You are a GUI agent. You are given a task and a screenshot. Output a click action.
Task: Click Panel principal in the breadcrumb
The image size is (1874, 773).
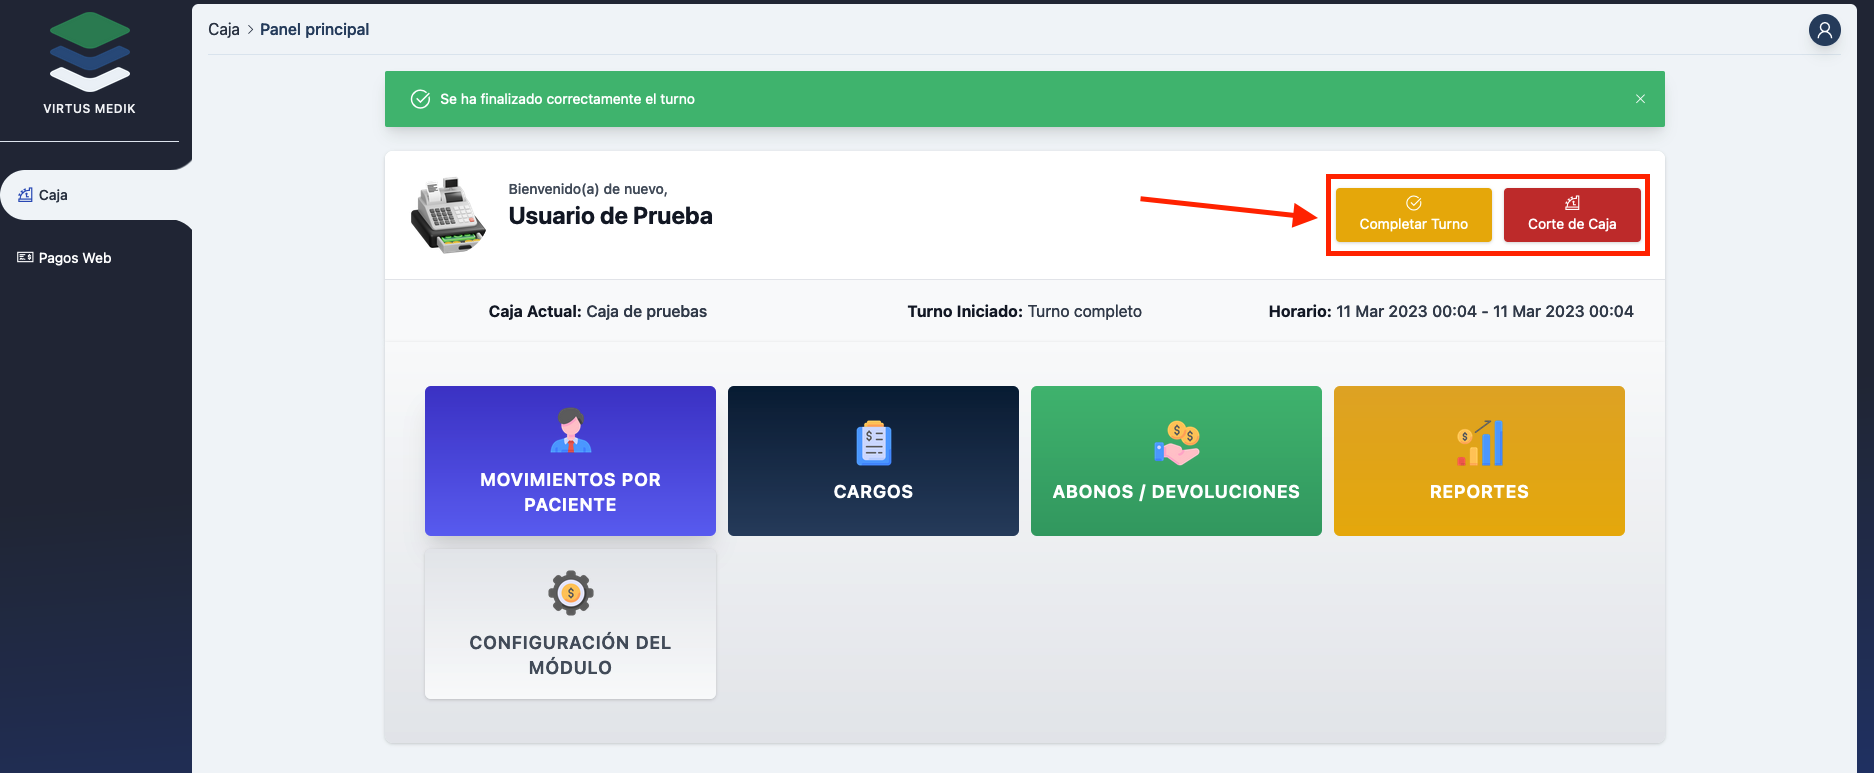tap(314, 30)
